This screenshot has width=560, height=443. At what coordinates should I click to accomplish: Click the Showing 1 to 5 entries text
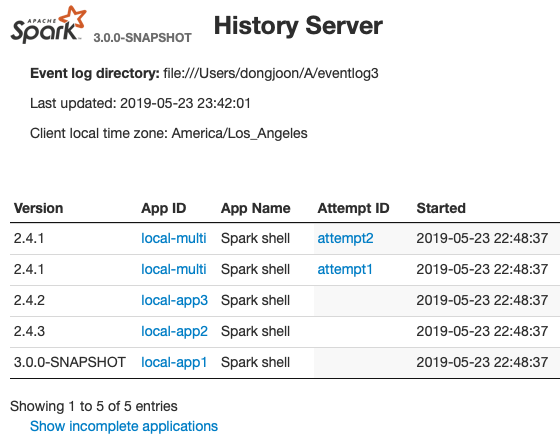[94, 407]
